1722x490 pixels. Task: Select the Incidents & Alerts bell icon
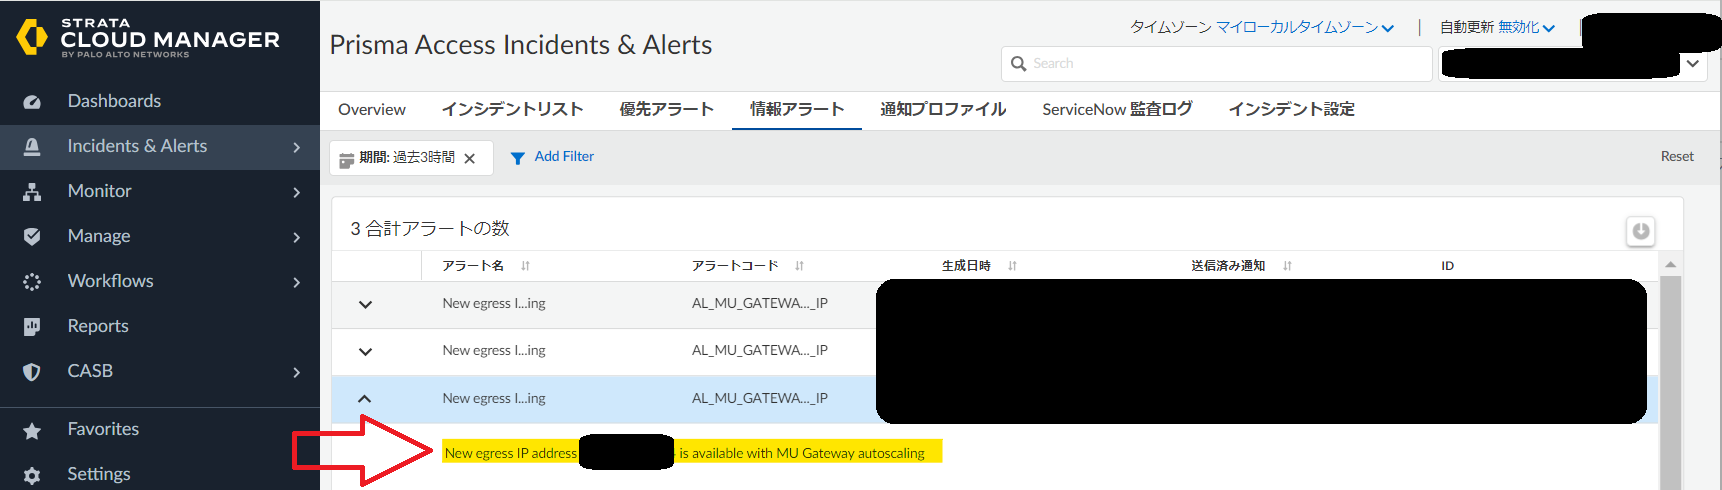coord(32,147)
